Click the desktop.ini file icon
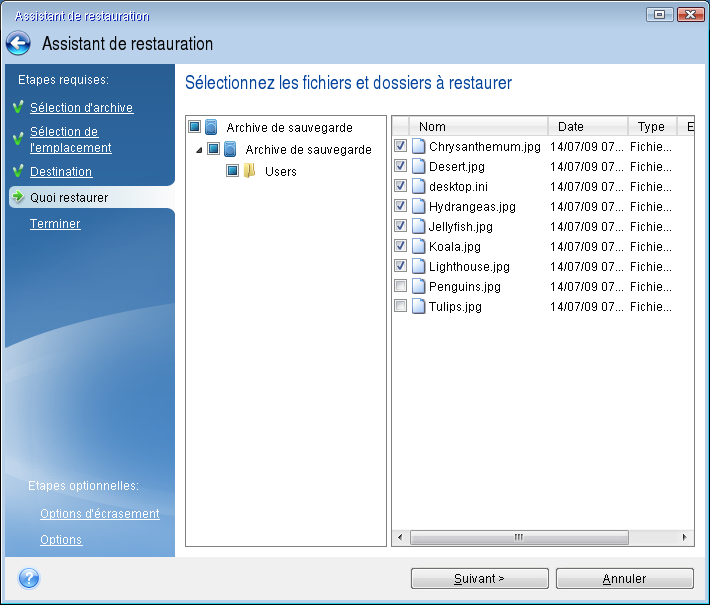The height and width of the screenshot is (605, 710). click(x=418, y=186)
